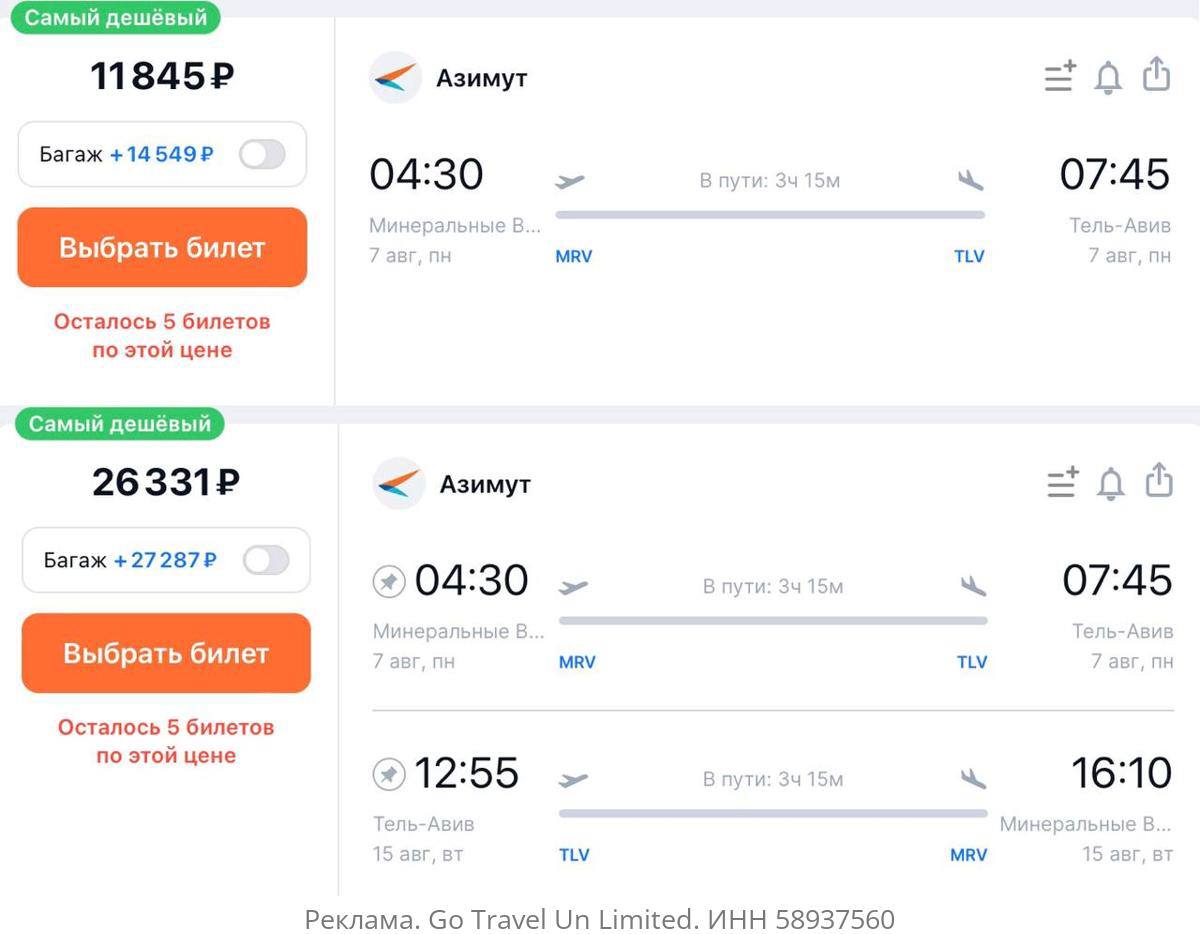1200x934 pixels.
Task: Click the bell icon on the one-way ticket
Action: click(x=1108, y=77)
